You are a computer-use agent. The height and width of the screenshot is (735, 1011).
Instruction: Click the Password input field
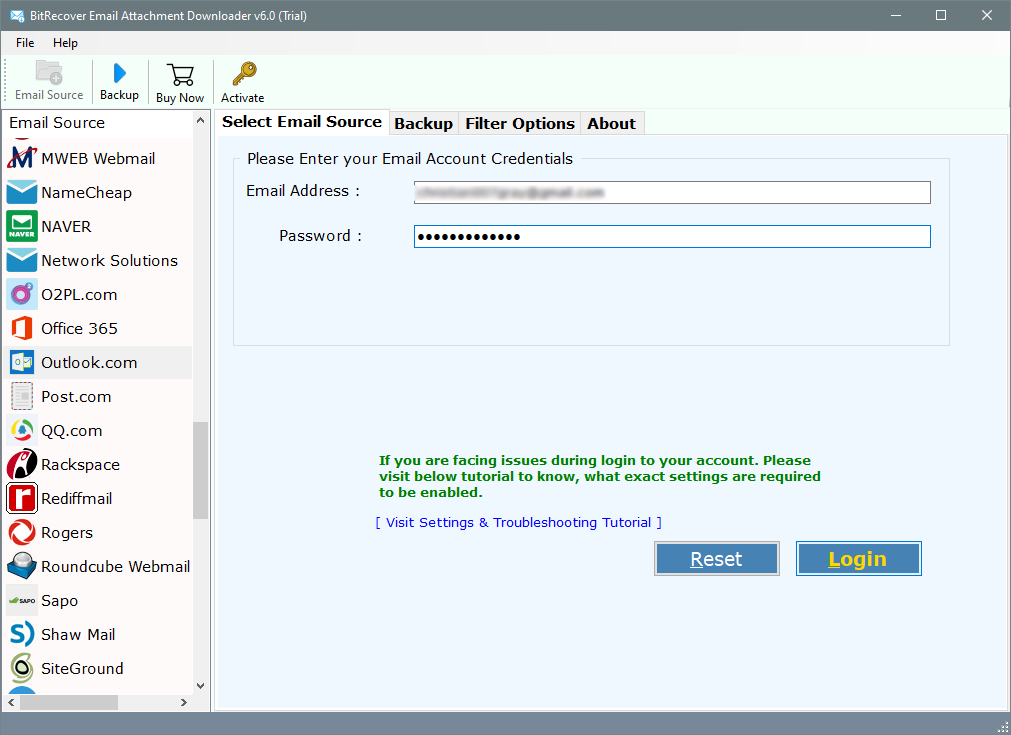coord(672,237)
